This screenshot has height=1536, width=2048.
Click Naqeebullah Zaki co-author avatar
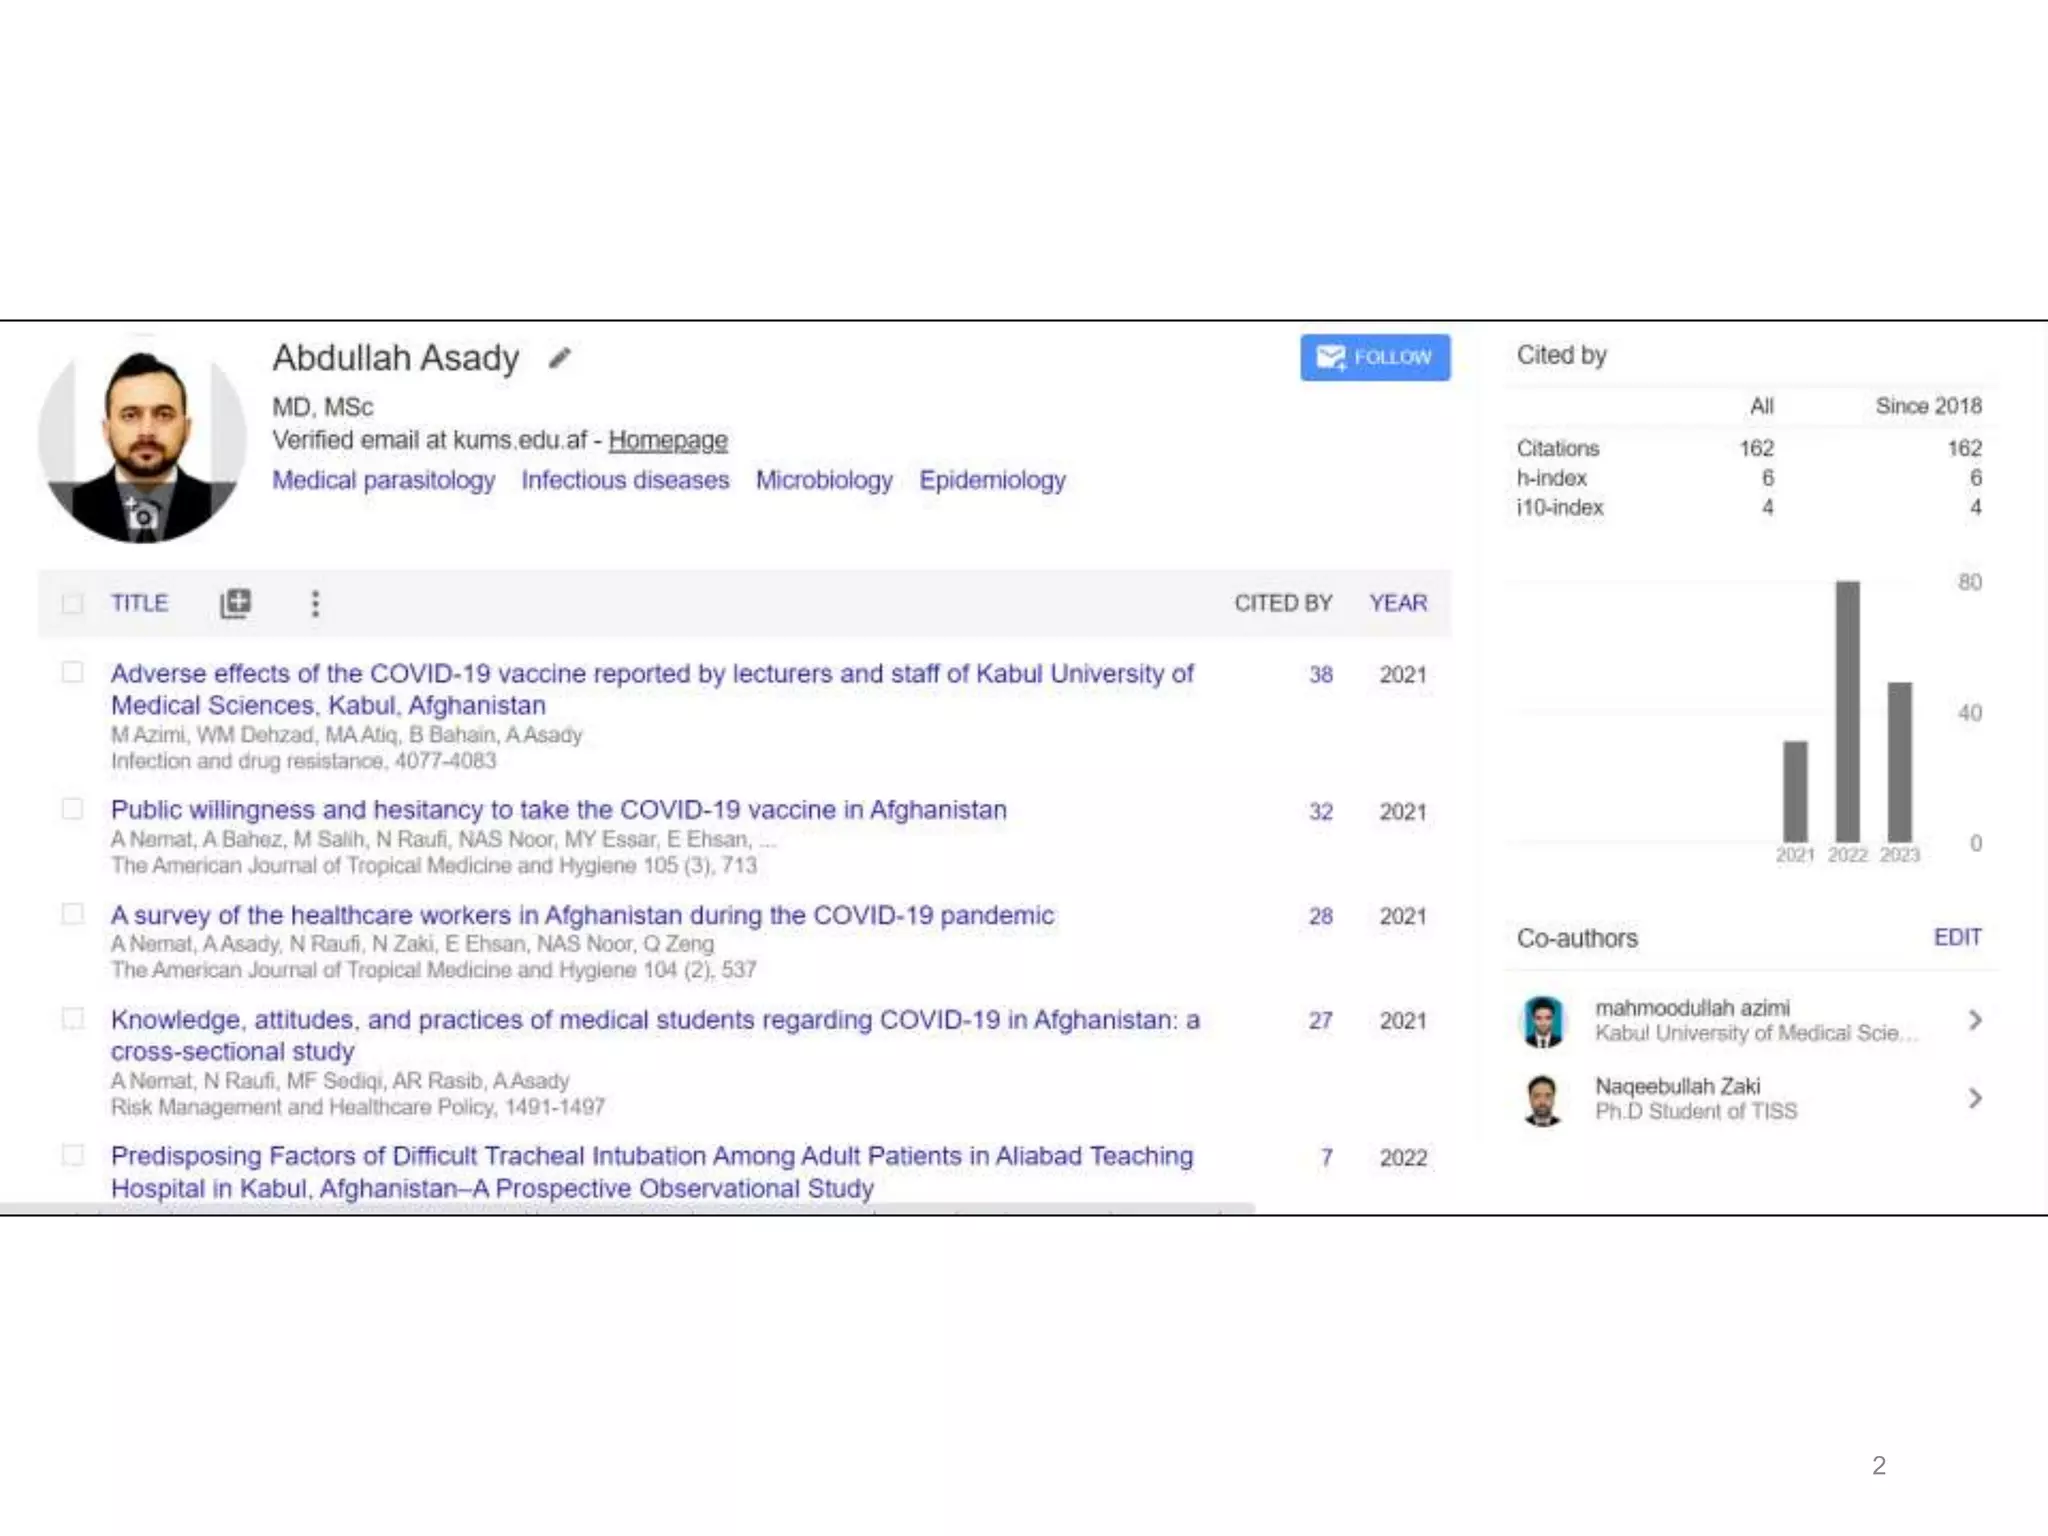point(1543,1099)
